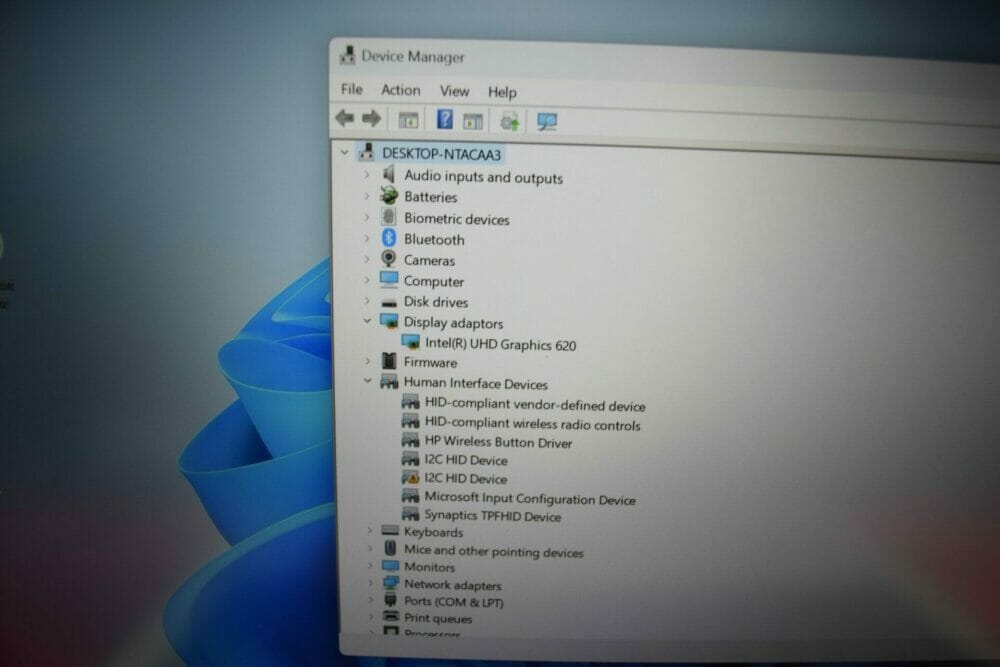Open Help via the blue question-mark icon
This screenshot has height=667, width=1000.
[445, 119]
